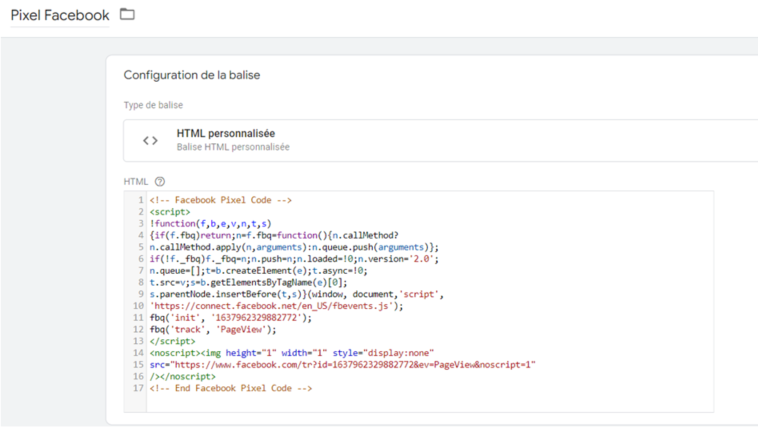Click the closing script tag on line 13

(x=173, y=341)
